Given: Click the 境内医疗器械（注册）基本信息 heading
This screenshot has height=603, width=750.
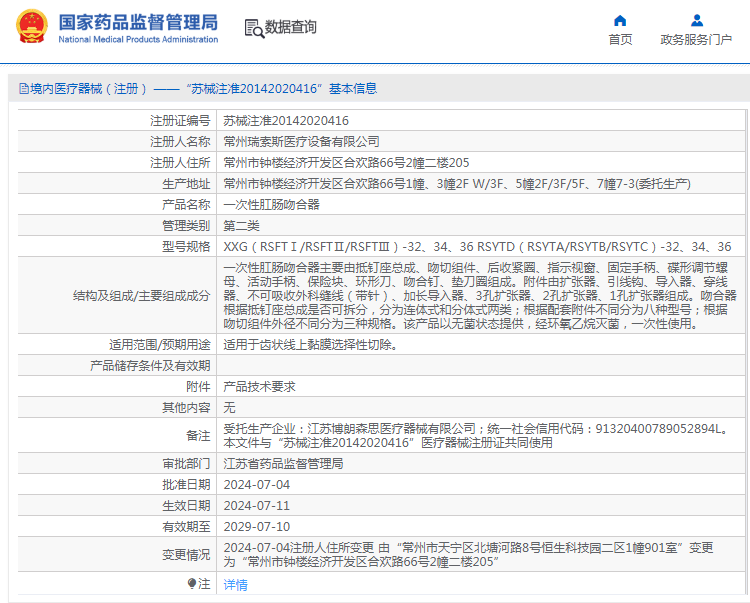Looking at the screenshot, I should [x=198, y=88].
